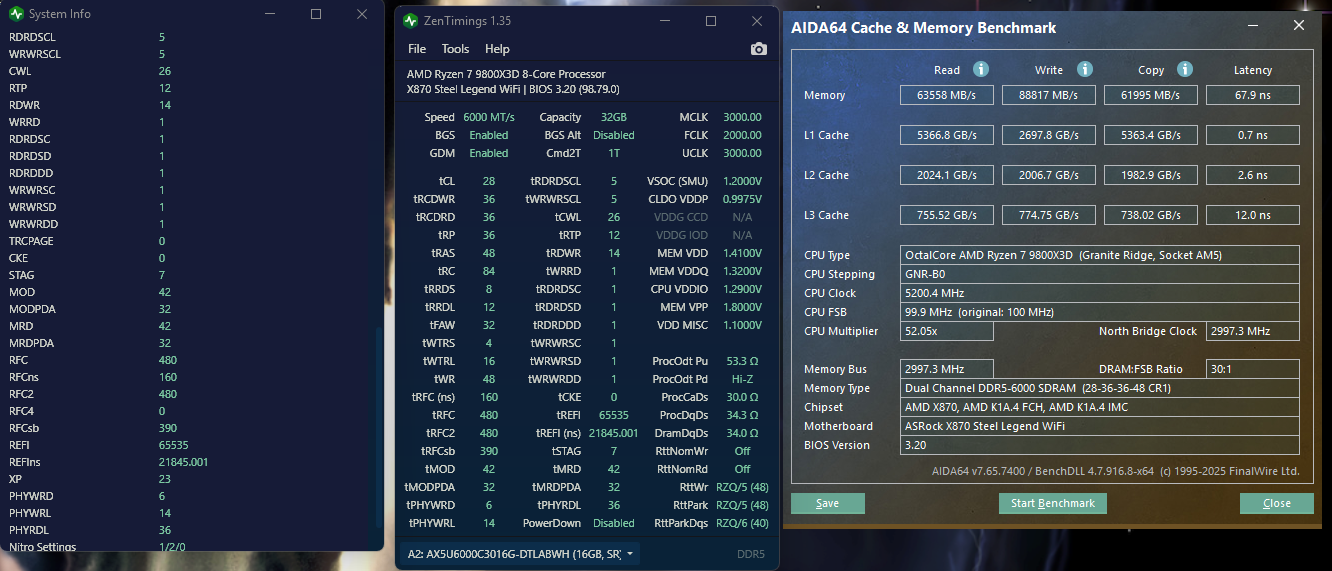
Task: Click the Speed value 6000 MT/s
Action: click(x=488, y=117)
